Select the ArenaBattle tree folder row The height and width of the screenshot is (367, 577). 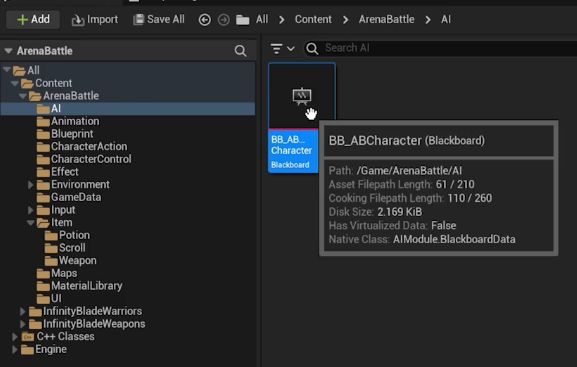(128, 96)
